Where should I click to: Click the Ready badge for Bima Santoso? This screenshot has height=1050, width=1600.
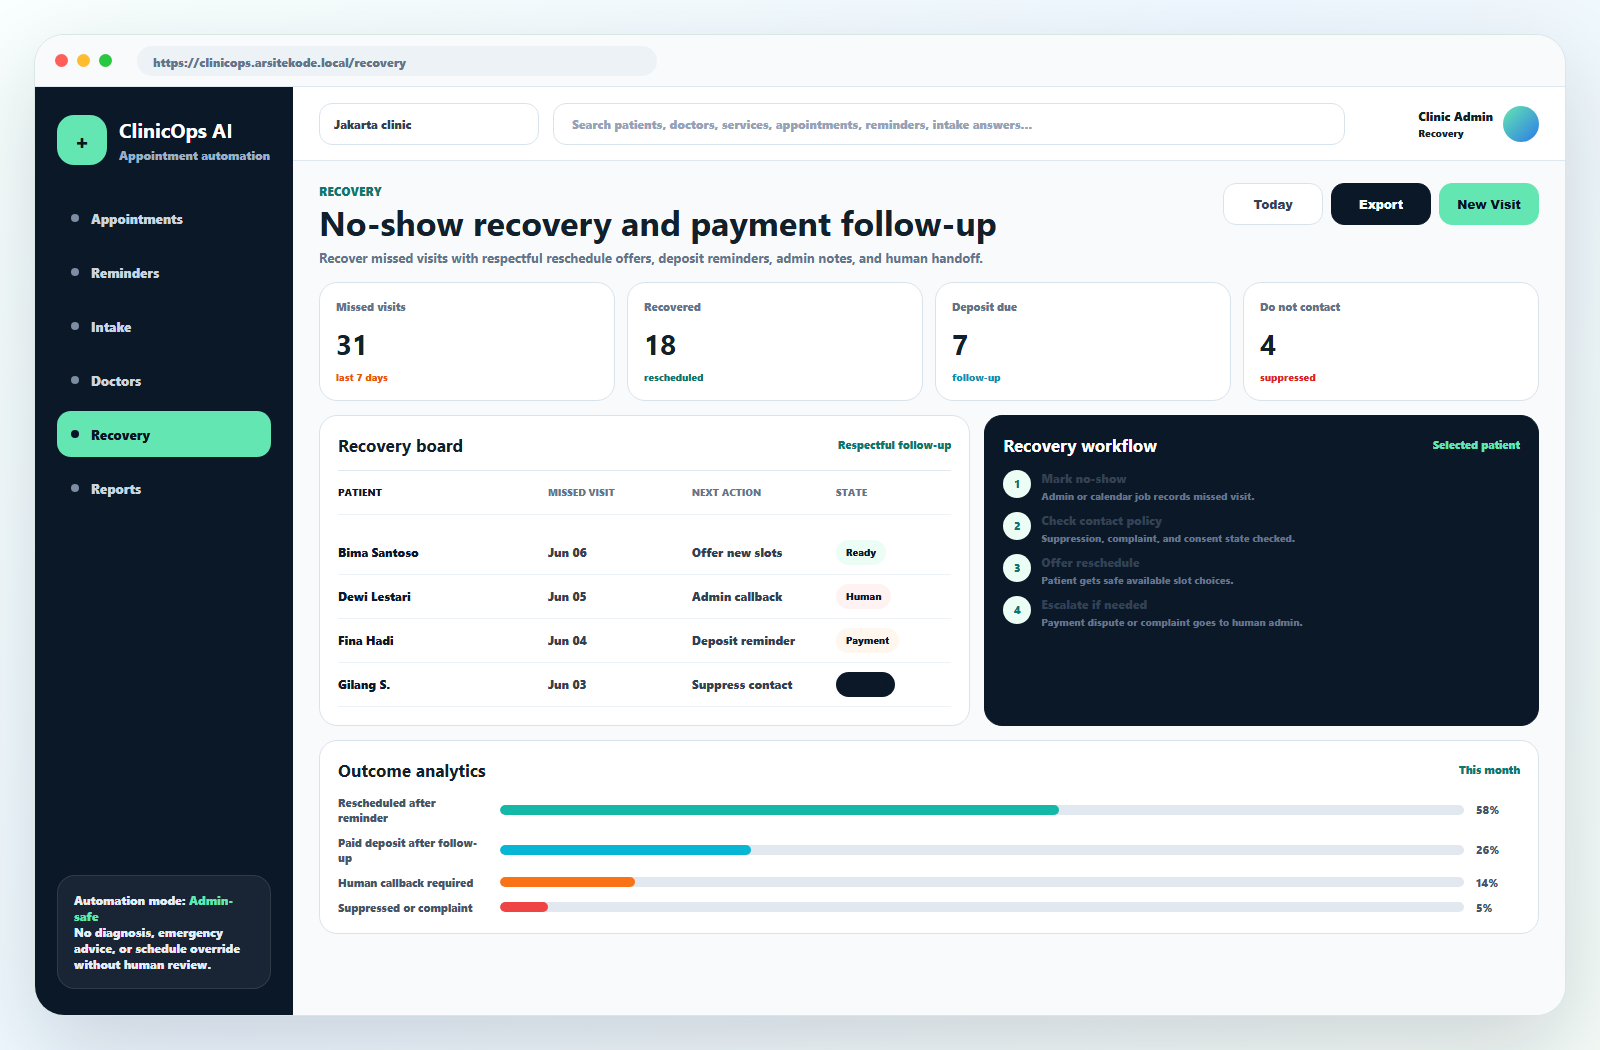[x=861, y=553]
